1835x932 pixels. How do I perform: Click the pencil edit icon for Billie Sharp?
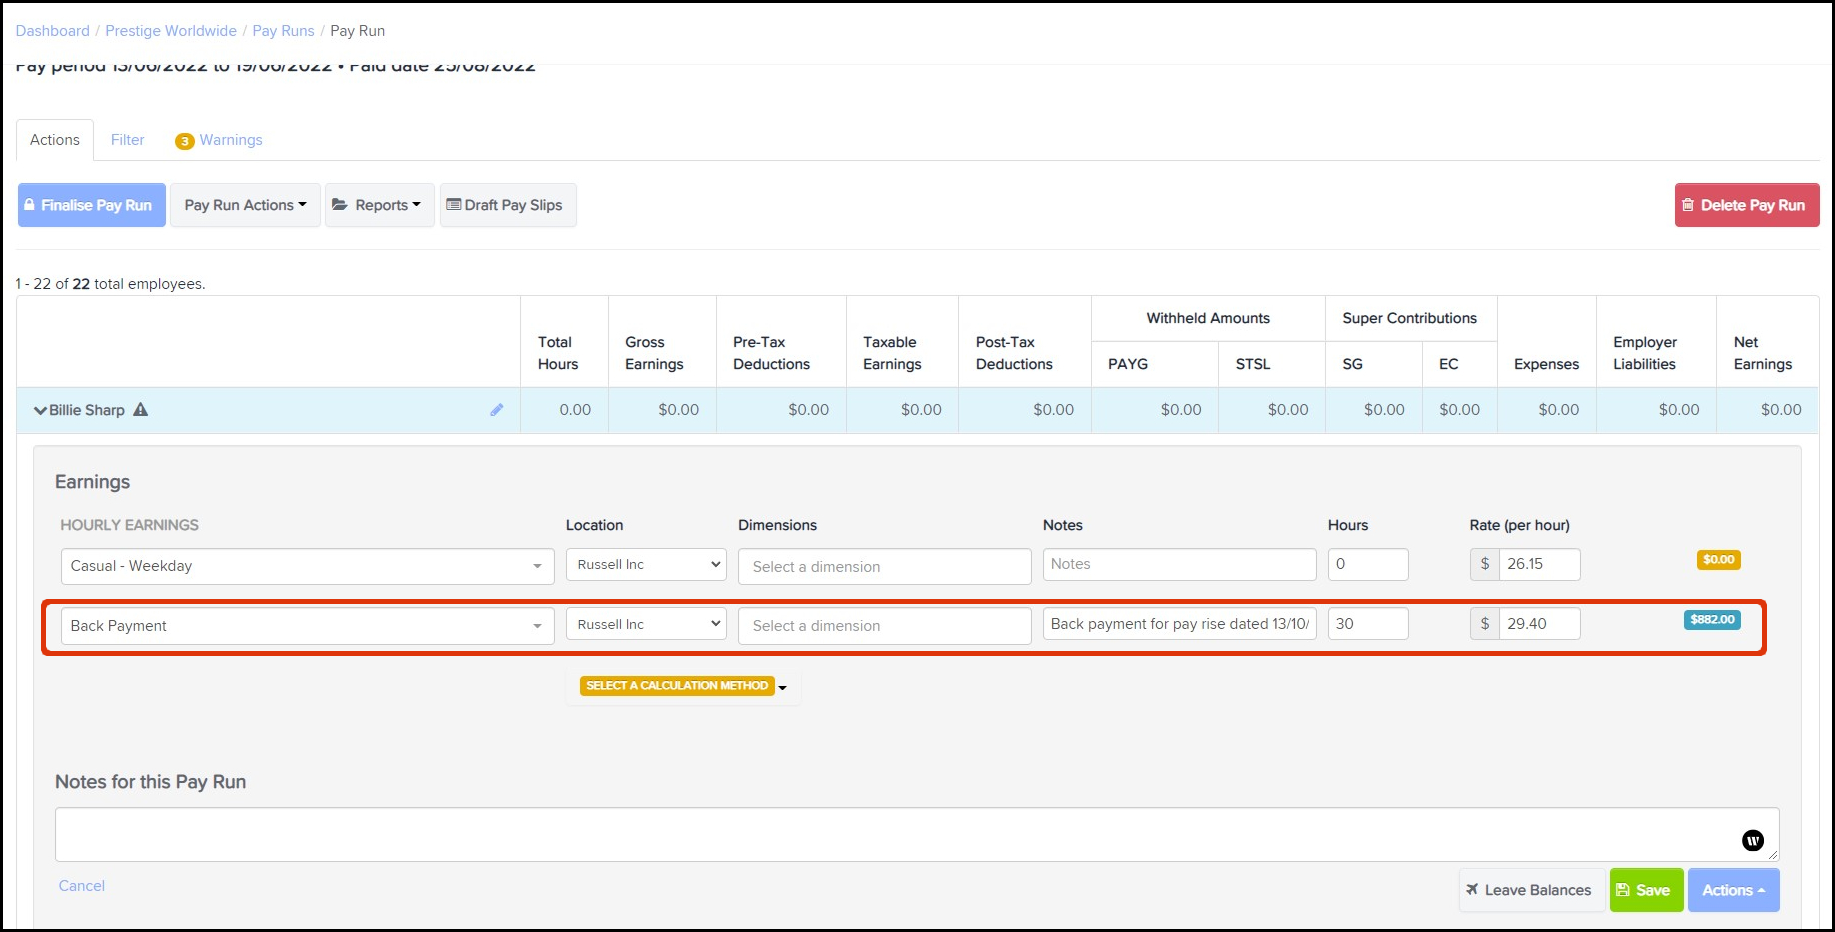[x=496, y=410]
